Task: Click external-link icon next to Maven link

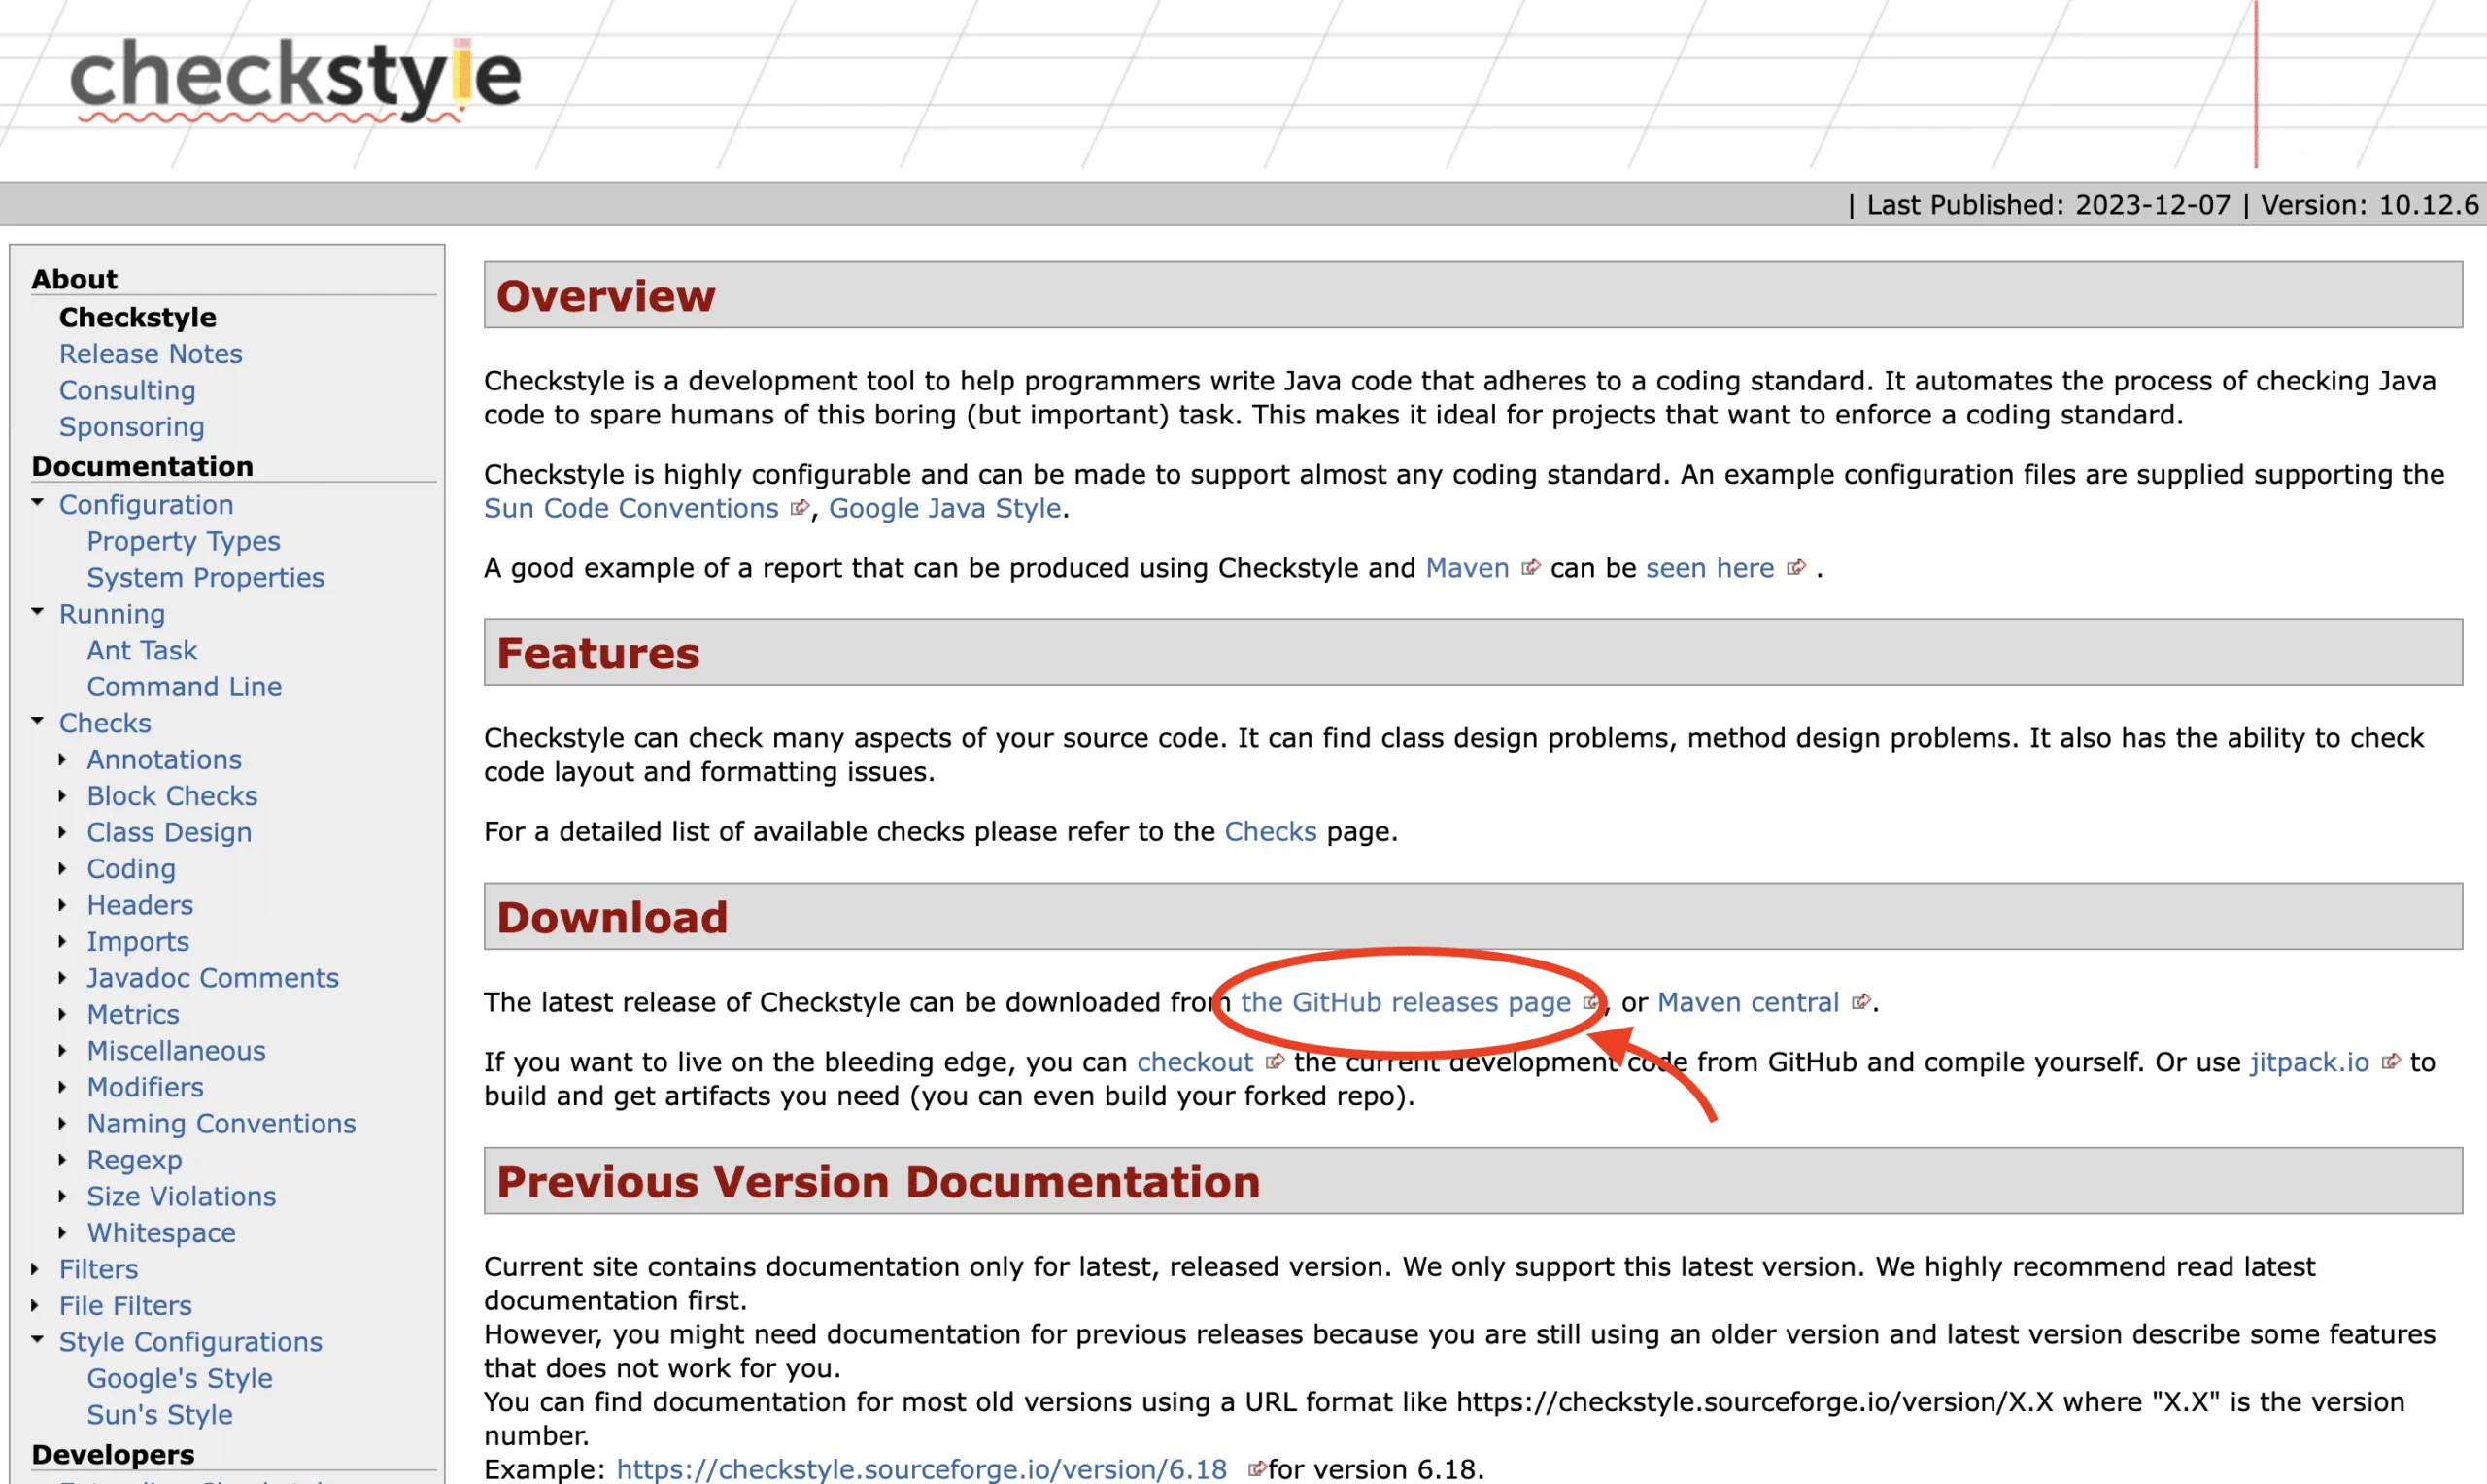Action: click(x=1530, y=568)
